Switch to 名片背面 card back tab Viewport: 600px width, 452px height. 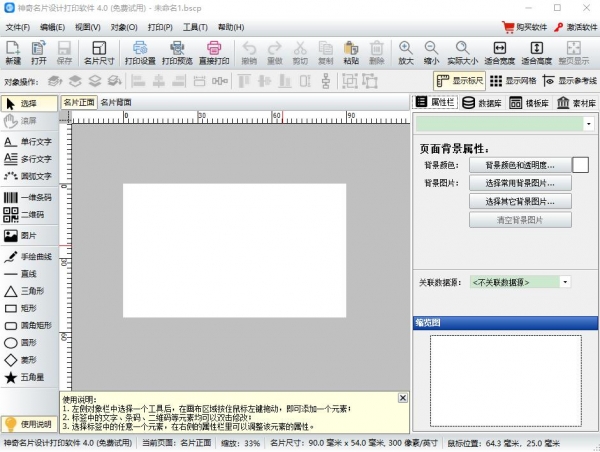[116, 103]
